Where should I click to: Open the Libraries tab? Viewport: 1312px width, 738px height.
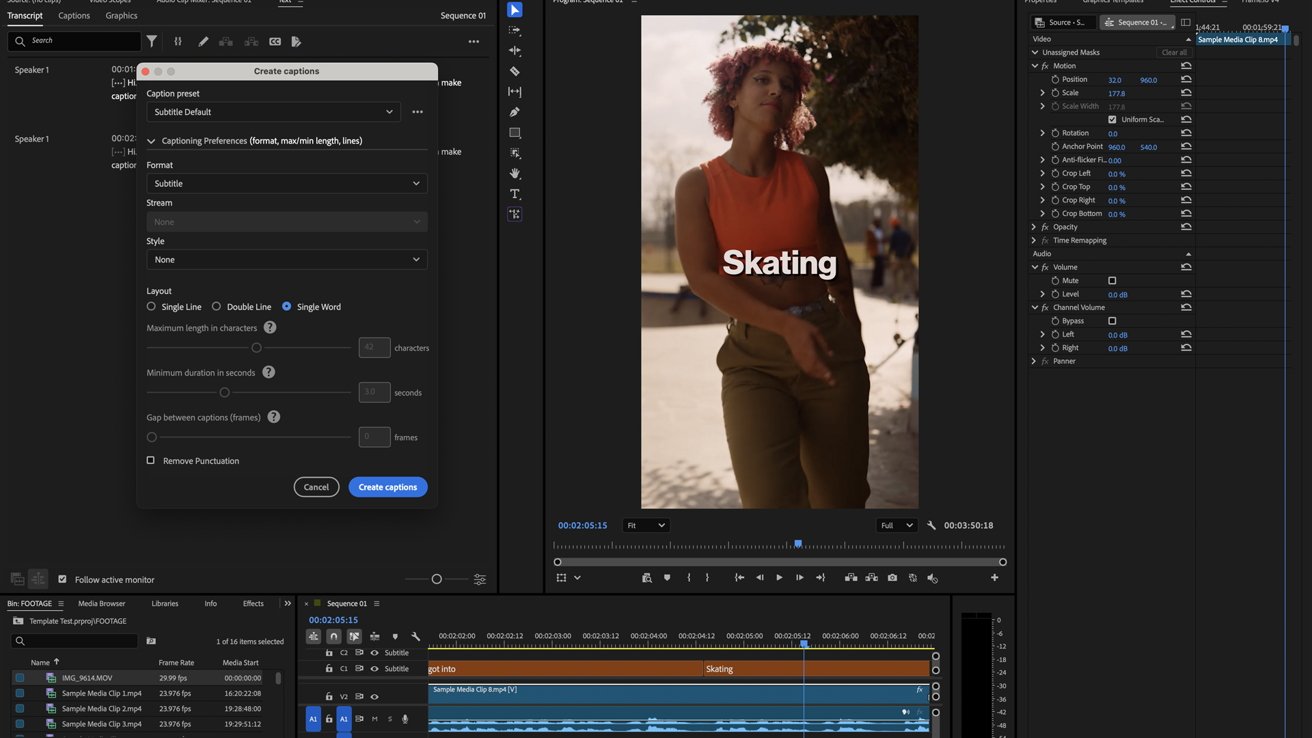click(x=165, y=604)
